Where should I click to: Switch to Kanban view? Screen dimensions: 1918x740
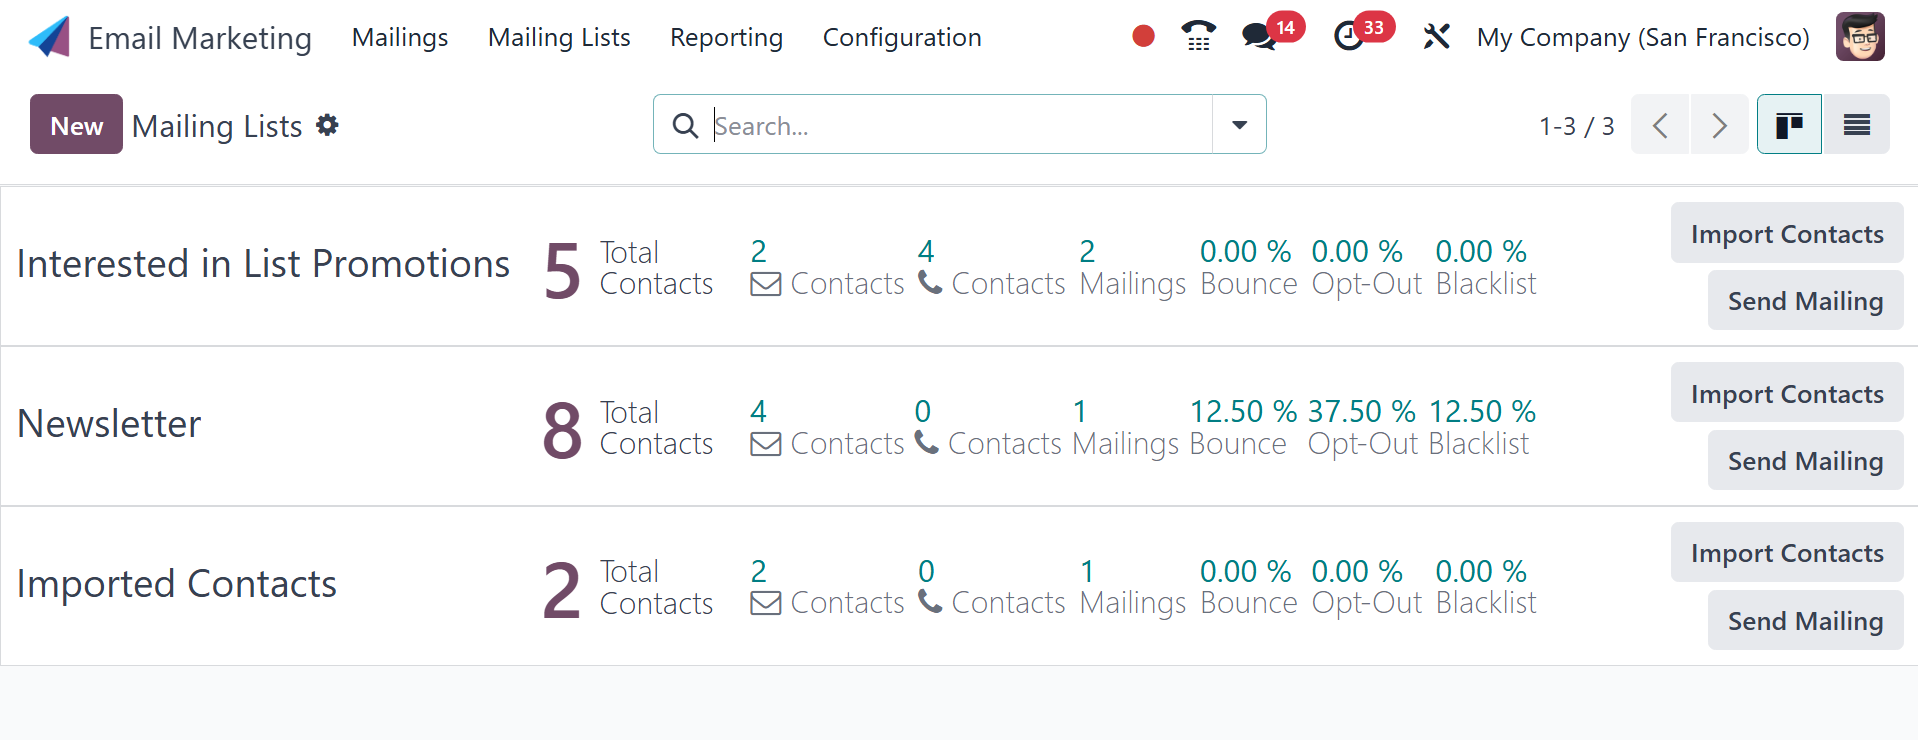click(x=1789, y=125)
